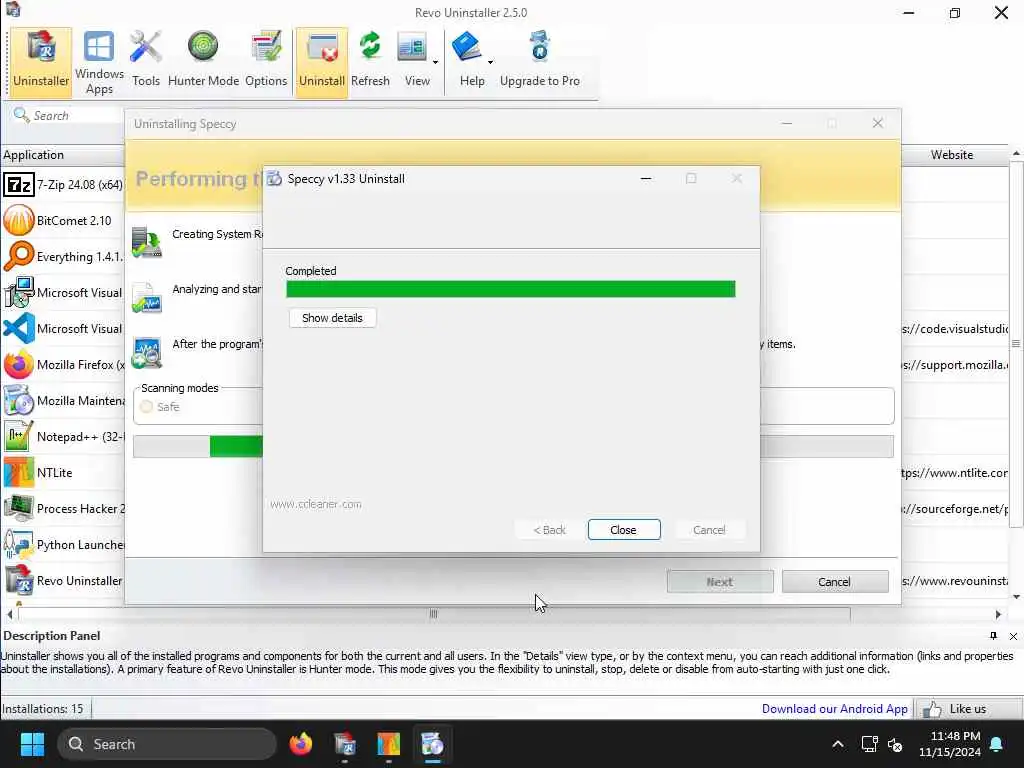The image size is (1024, 768).
Task: Open Firefox from the taskbar
Action: click(x=300, y=744)
